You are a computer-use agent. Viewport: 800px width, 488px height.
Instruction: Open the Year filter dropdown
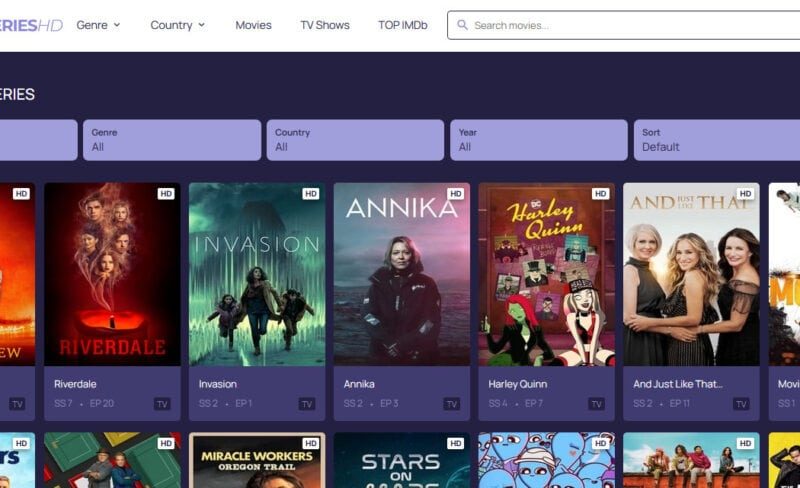tap(539, 140)
